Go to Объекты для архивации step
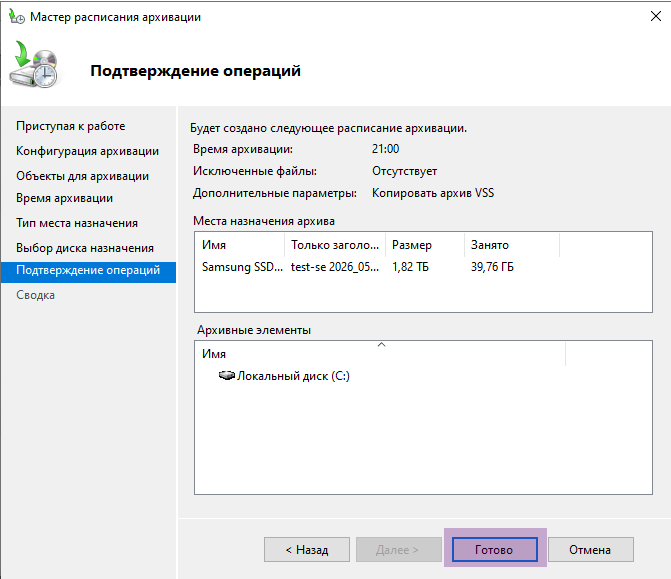Viewport: 671px width, 579px height. coord(83,176)
